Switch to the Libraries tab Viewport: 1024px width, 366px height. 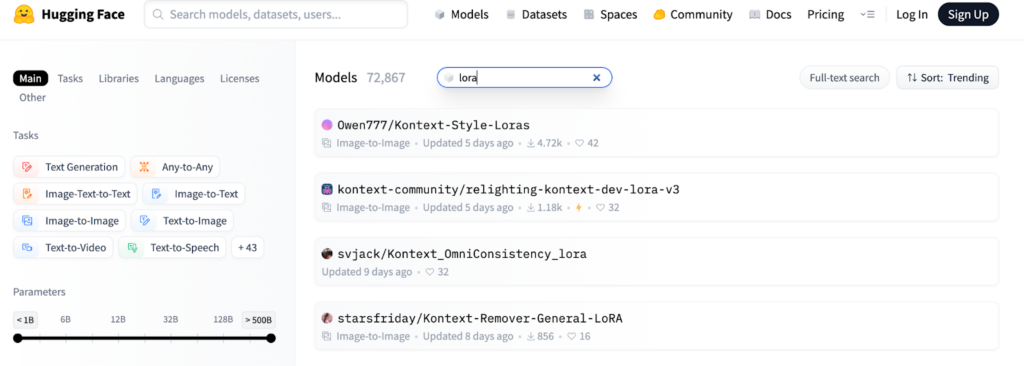click(x=119, y=78)
